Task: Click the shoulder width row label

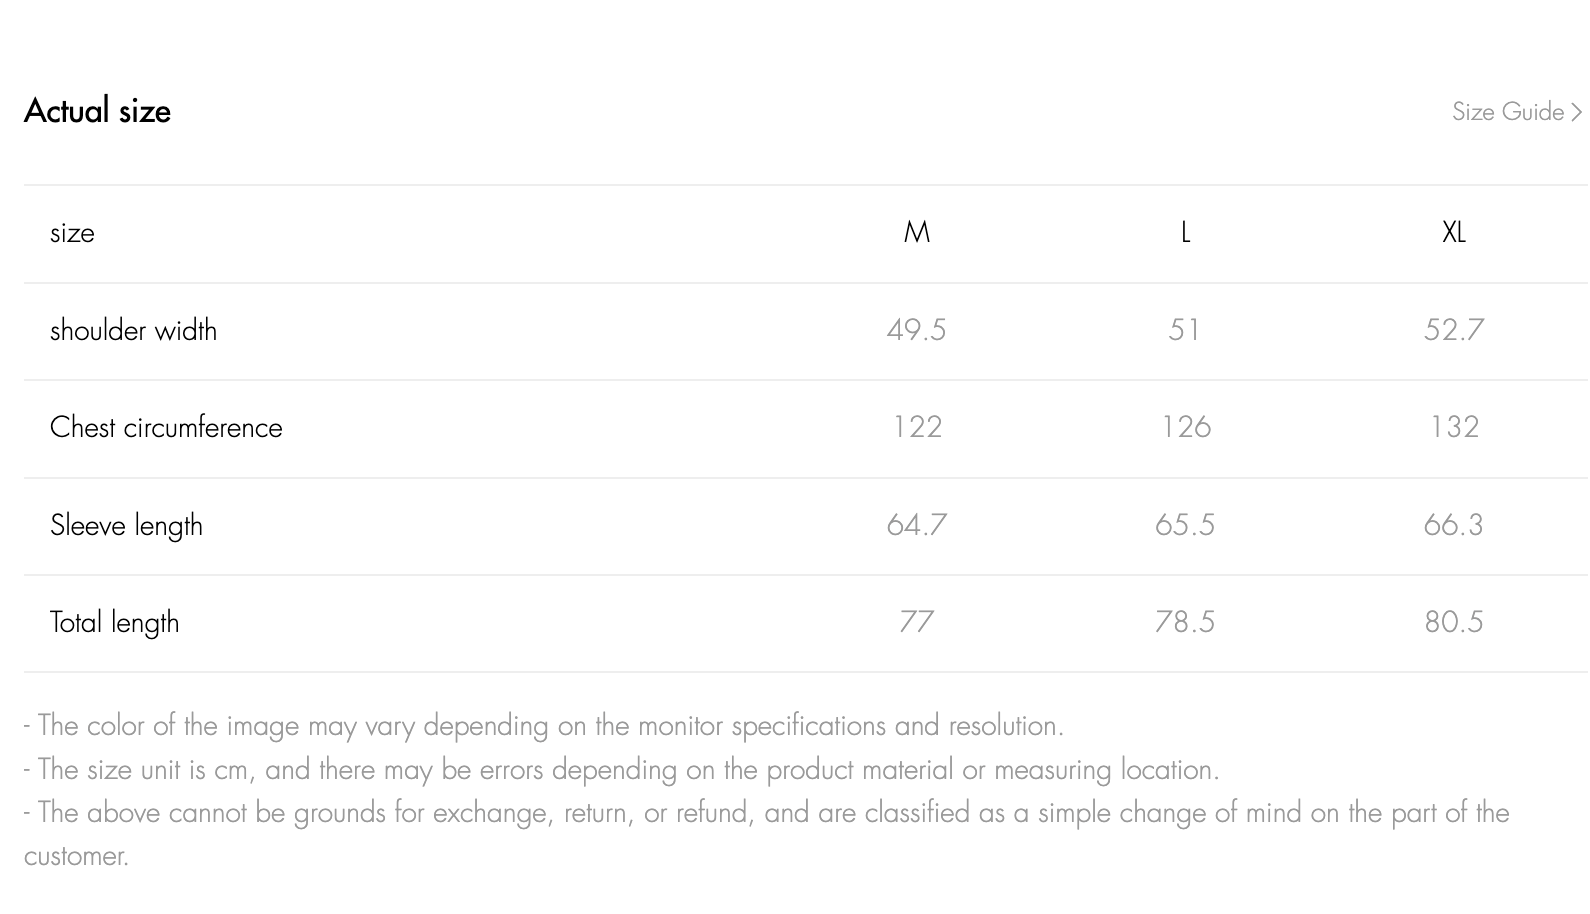Action: (133, 331)
